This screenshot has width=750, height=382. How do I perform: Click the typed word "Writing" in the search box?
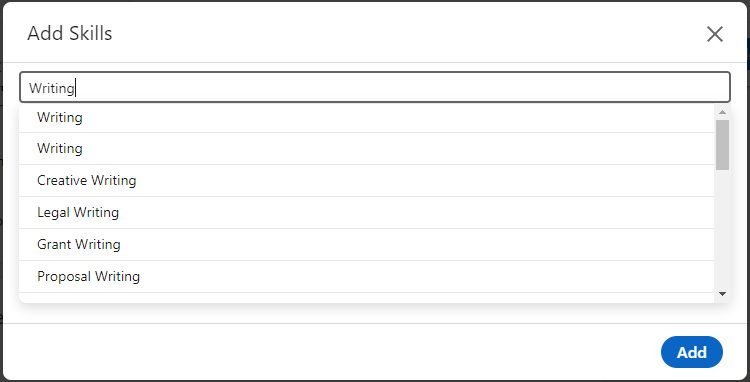click(x=52, y=88)
